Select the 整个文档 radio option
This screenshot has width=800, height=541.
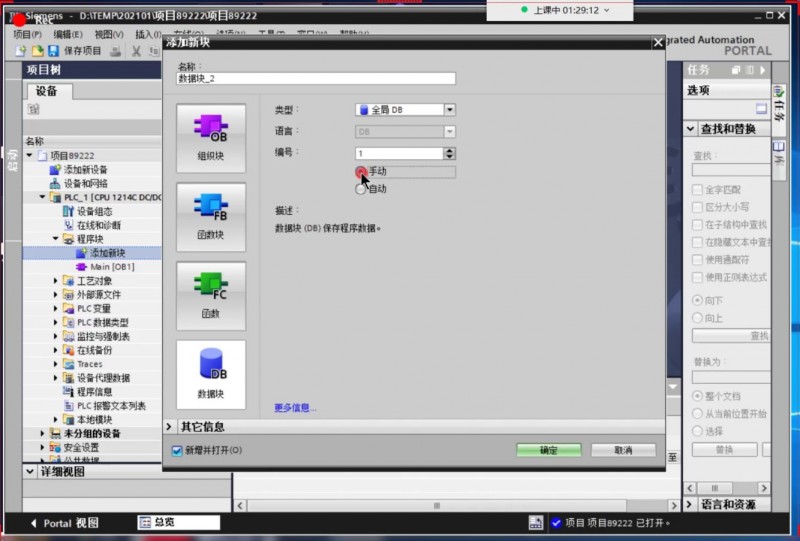coord(697,396)
